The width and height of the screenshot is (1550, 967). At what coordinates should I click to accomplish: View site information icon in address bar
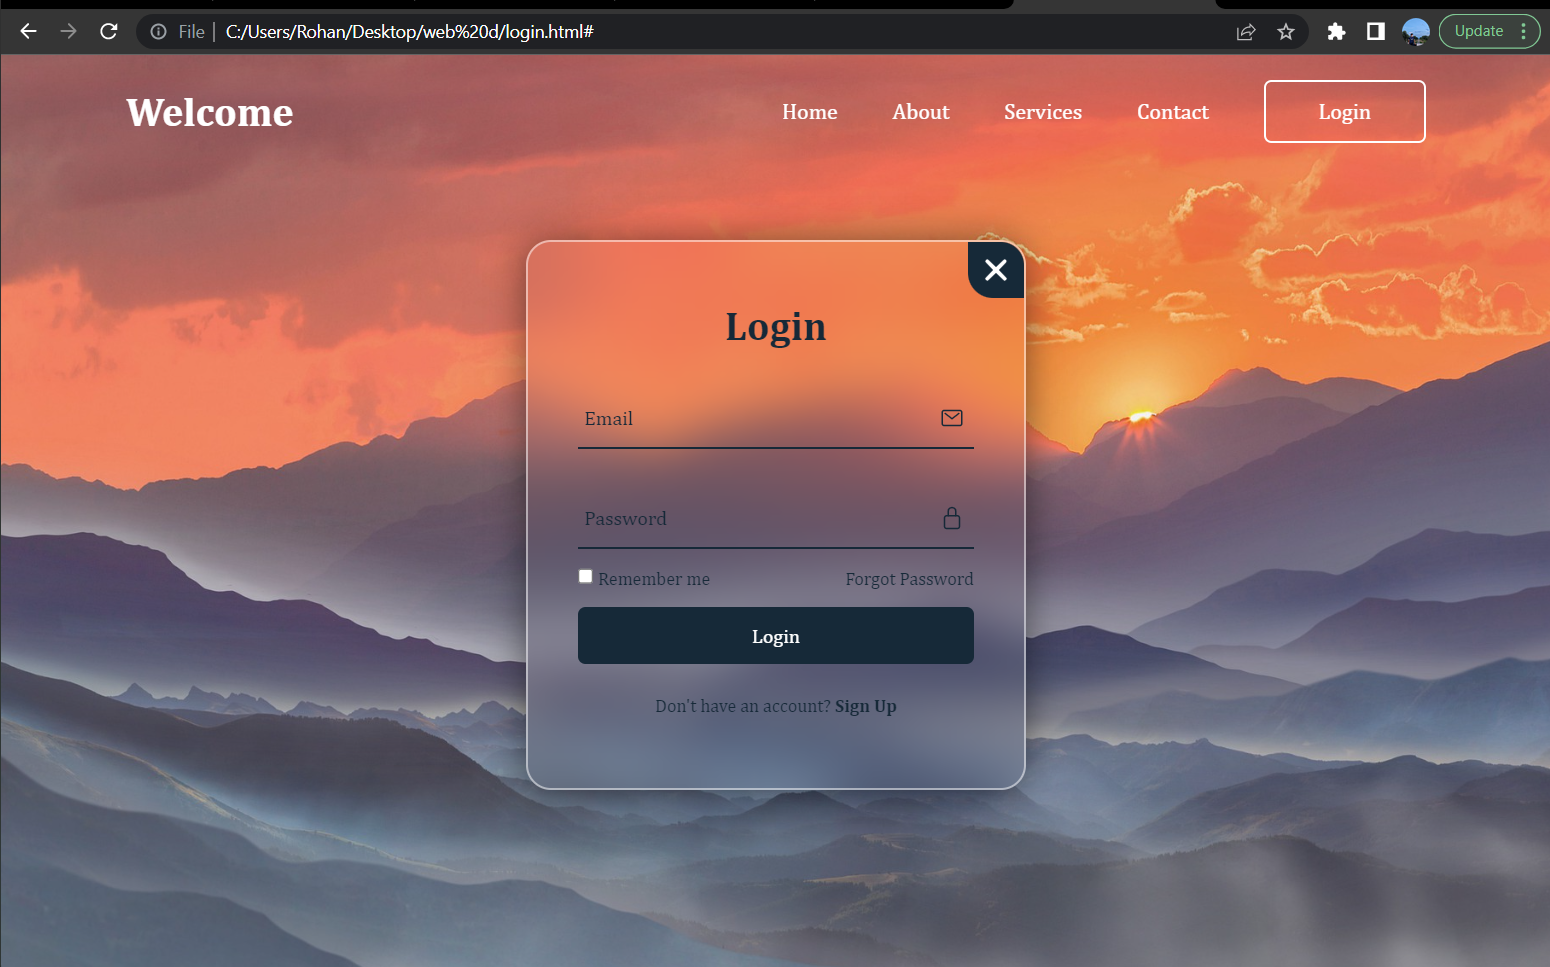click(x=158, y=32)
